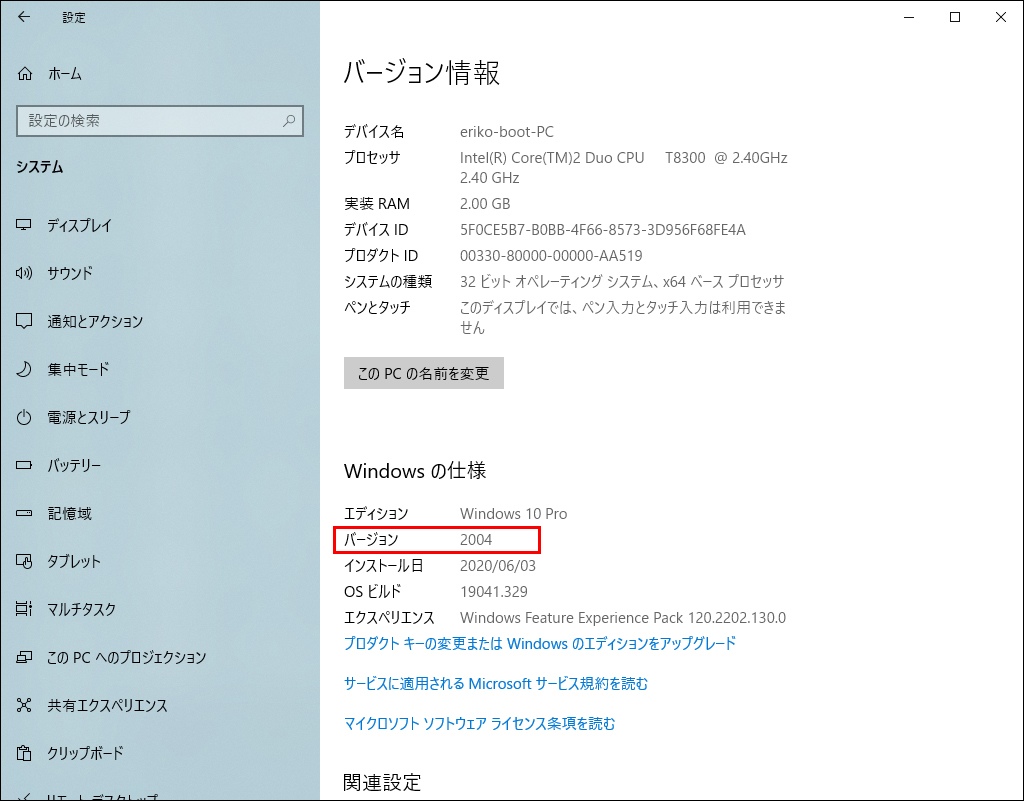Maximize the 設定 window
Image resolution: width=1024 pixels, height=801 pixels.
(x=955, y=17)
